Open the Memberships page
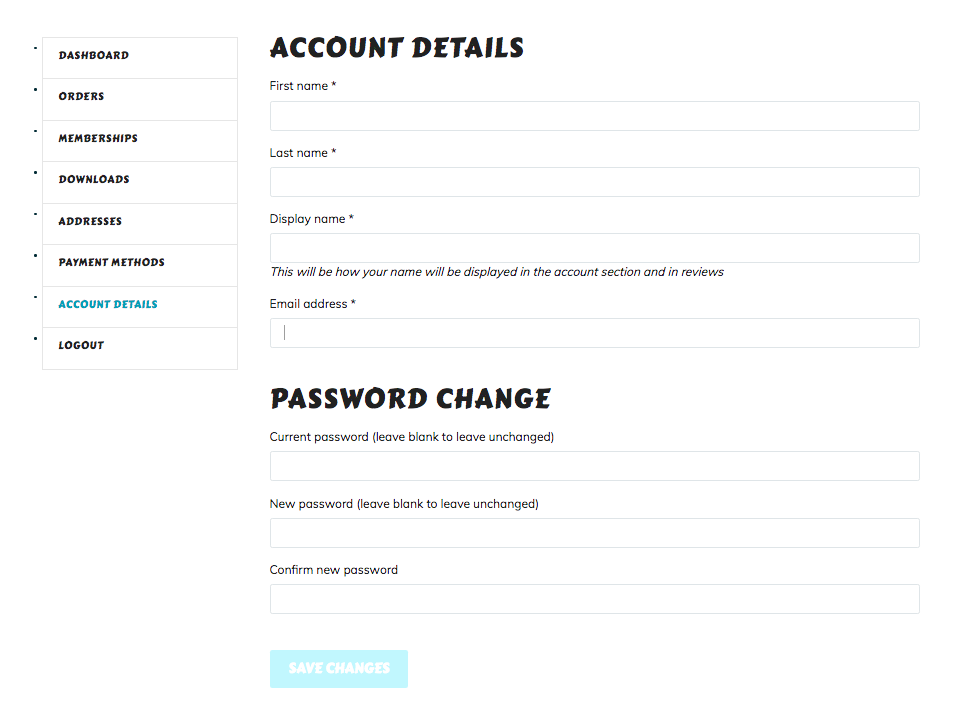 [x=98, y=139]
